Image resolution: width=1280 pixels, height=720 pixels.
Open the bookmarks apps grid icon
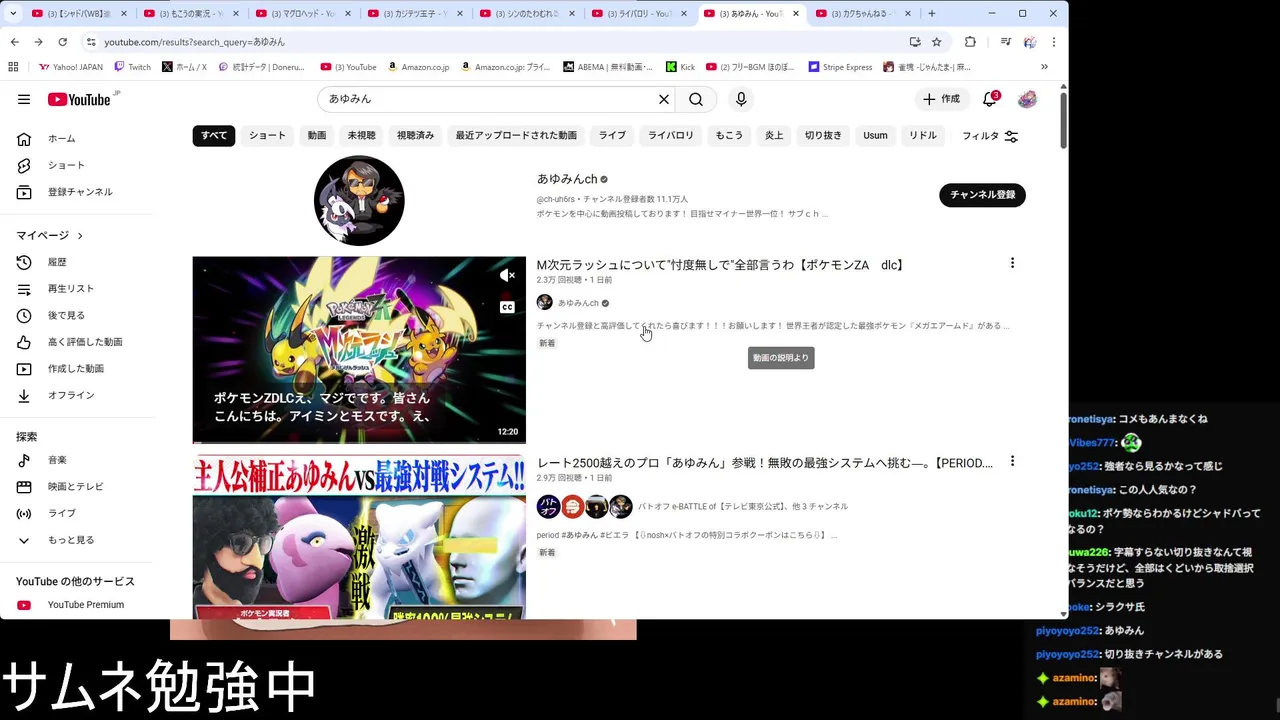[13, 67]
